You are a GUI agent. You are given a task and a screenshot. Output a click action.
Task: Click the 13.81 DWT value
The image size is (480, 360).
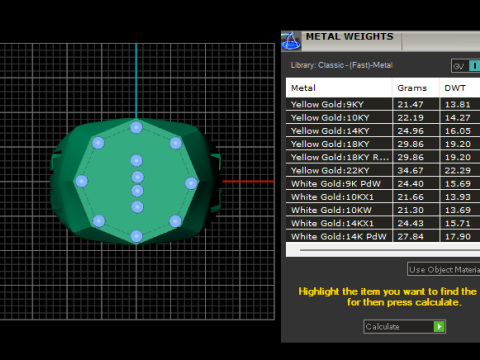click(458, 104)
